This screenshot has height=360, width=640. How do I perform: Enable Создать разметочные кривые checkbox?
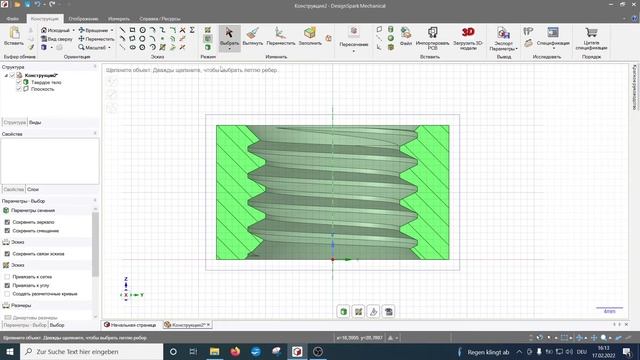tap(7, 294)
